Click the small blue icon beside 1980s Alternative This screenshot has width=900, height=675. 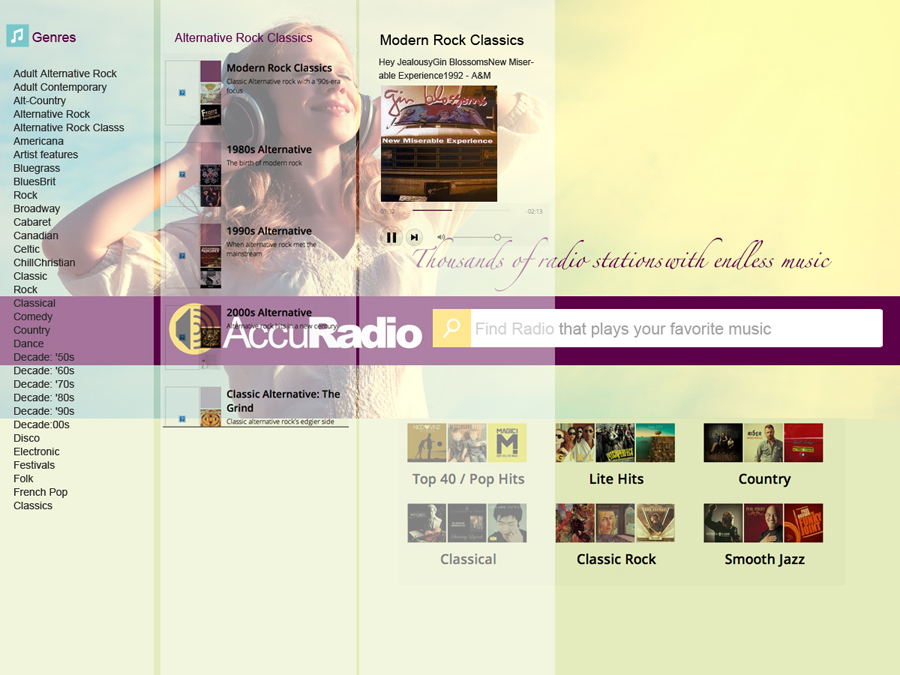tap(181, 174)
